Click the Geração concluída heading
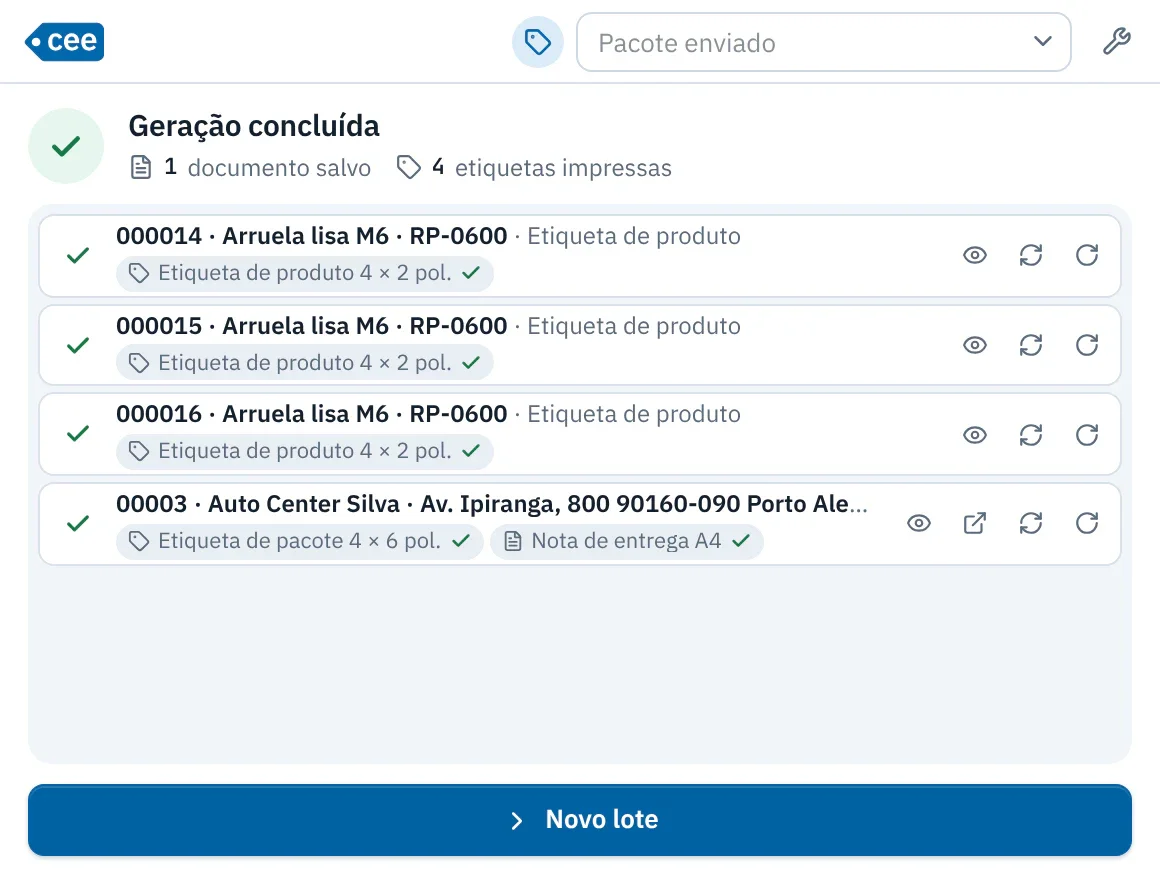This screenshot has width=1160, height=880. click(x=254, y=126)
